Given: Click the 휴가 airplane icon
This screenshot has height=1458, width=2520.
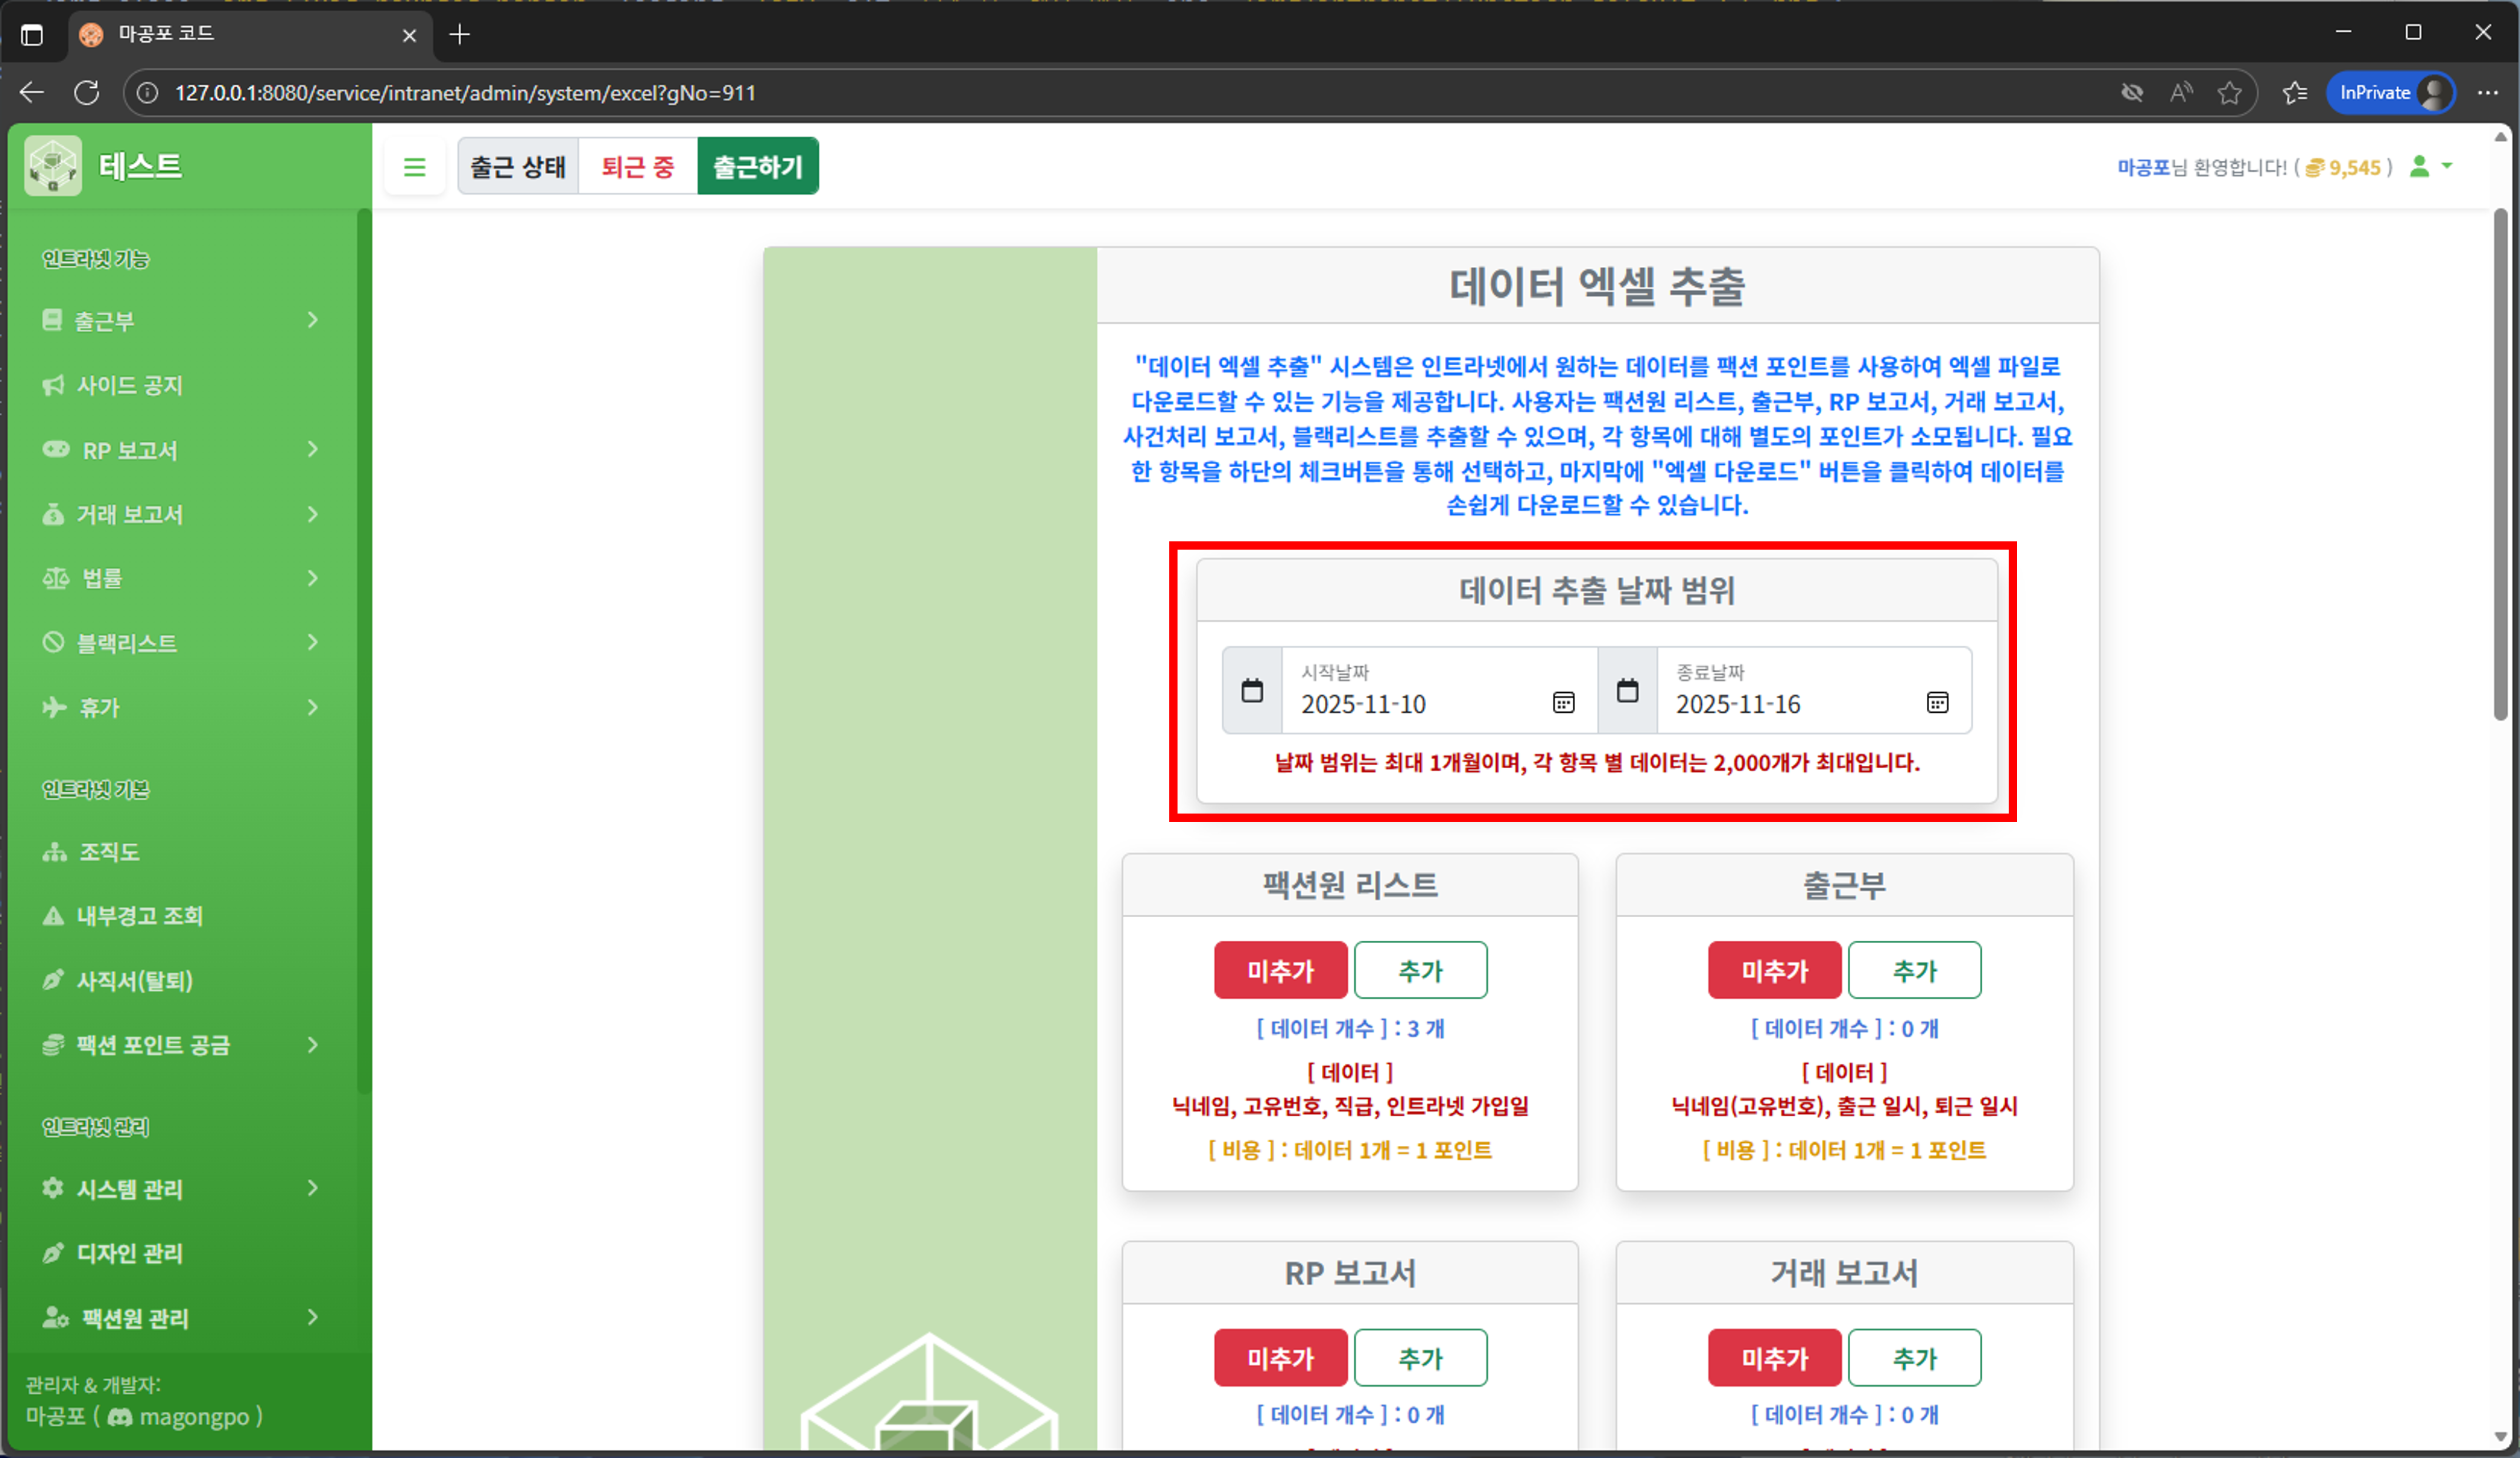Looking at the screenshot, I should [55, 707].
